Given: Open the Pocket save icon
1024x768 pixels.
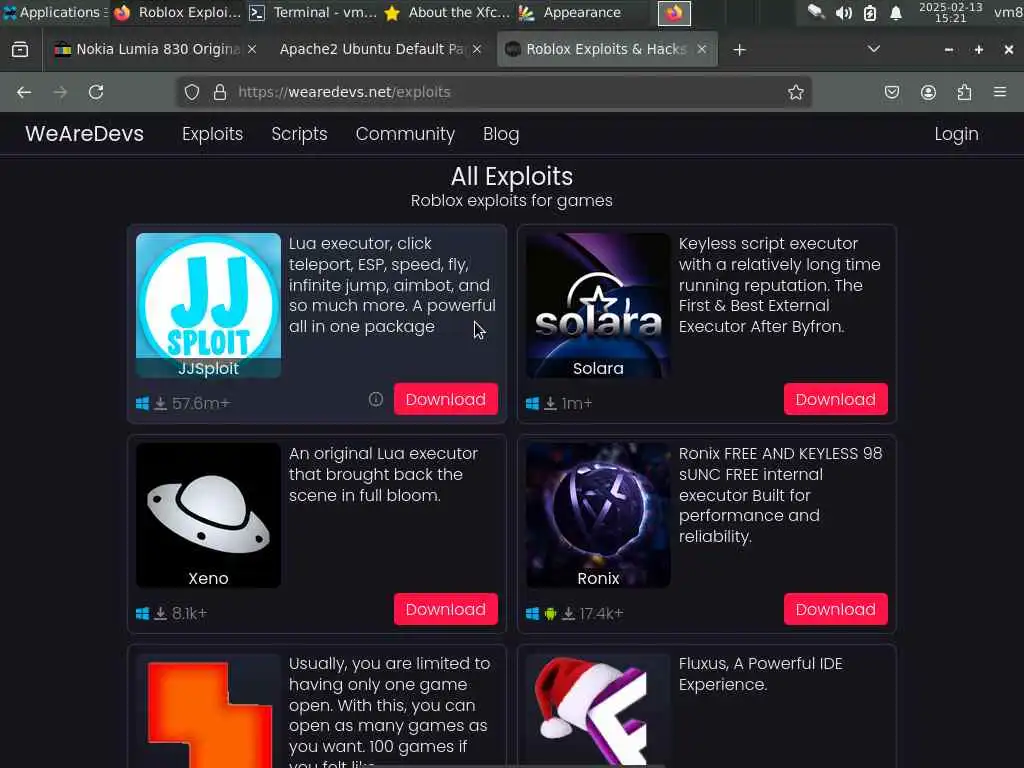Looking at the screenshot, I should [891, 92].
